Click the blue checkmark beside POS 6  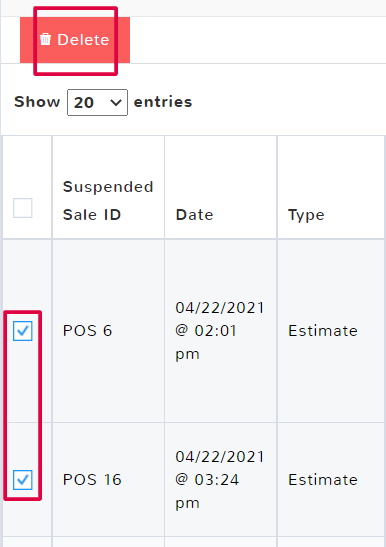(x=23, y=331)
